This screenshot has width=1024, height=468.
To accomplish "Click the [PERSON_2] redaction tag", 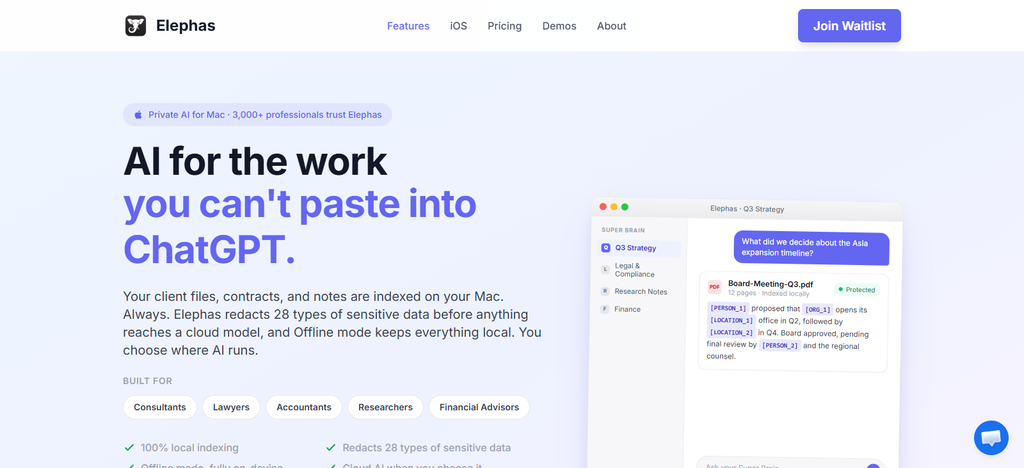I will (780, 345).
